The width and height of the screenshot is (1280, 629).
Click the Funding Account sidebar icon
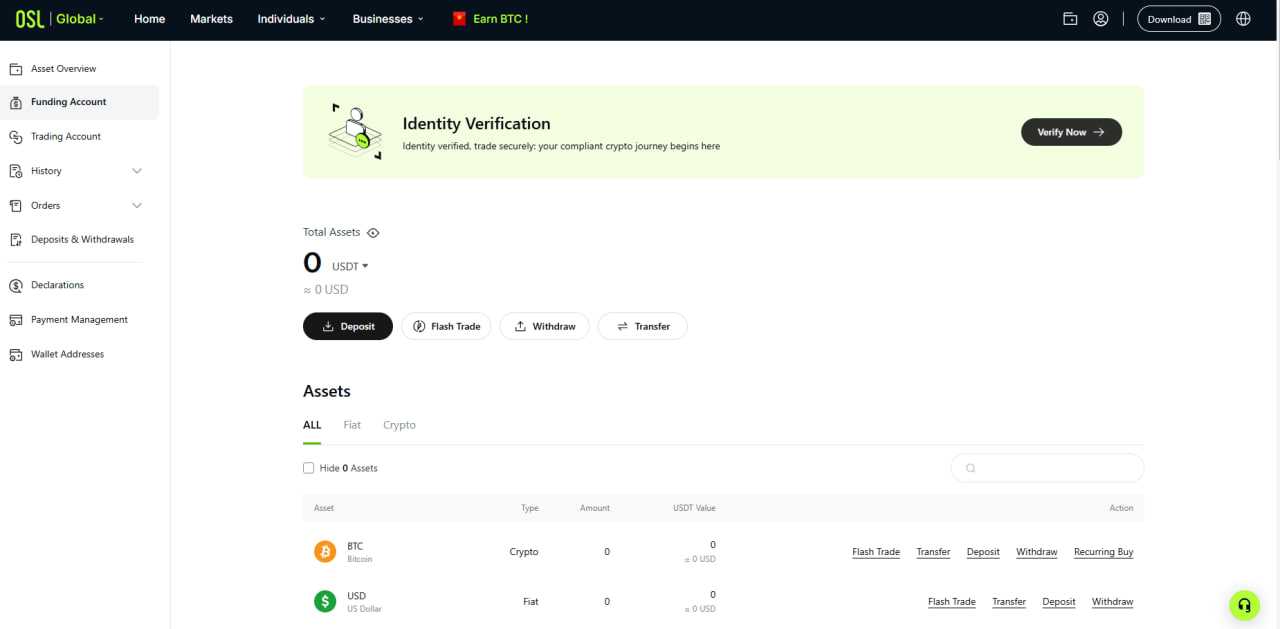tap(15, 102)
